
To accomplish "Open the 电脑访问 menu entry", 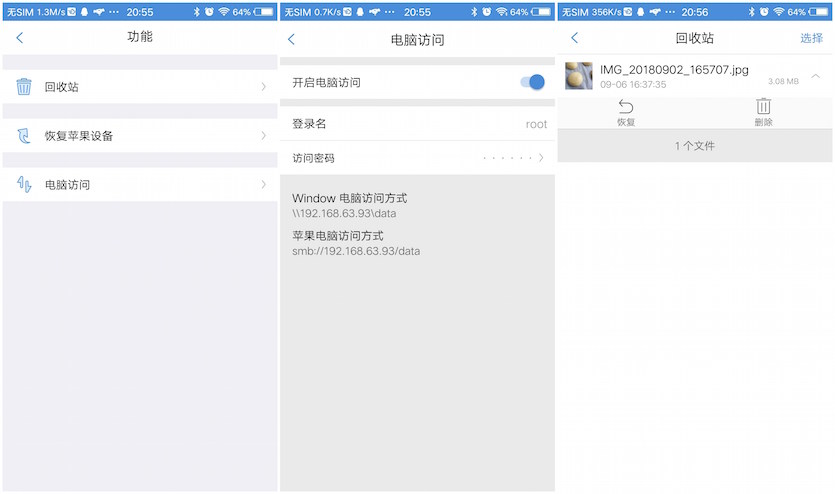I will 67,185.
